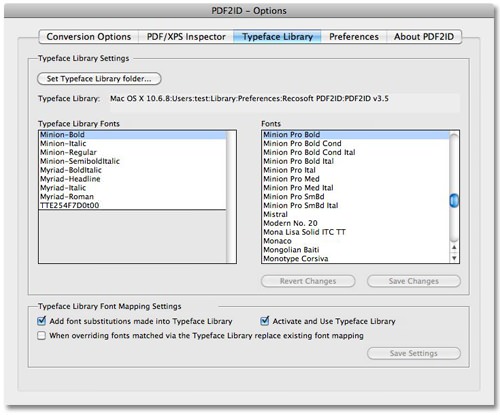The height and width of the screenshot is (415, 500).
Task: Select TTE254F7D0t00 in library fonts list
Action: click(132, 205)
